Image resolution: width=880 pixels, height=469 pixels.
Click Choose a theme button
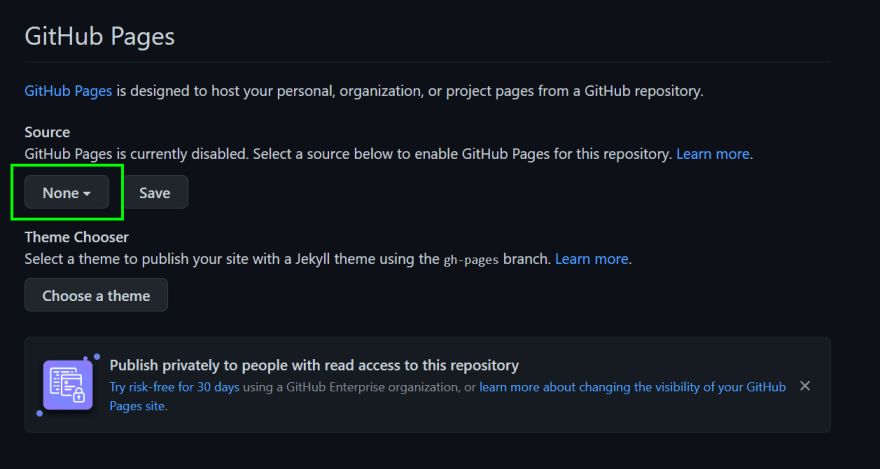pyautogui.click(x=96, y=295)
